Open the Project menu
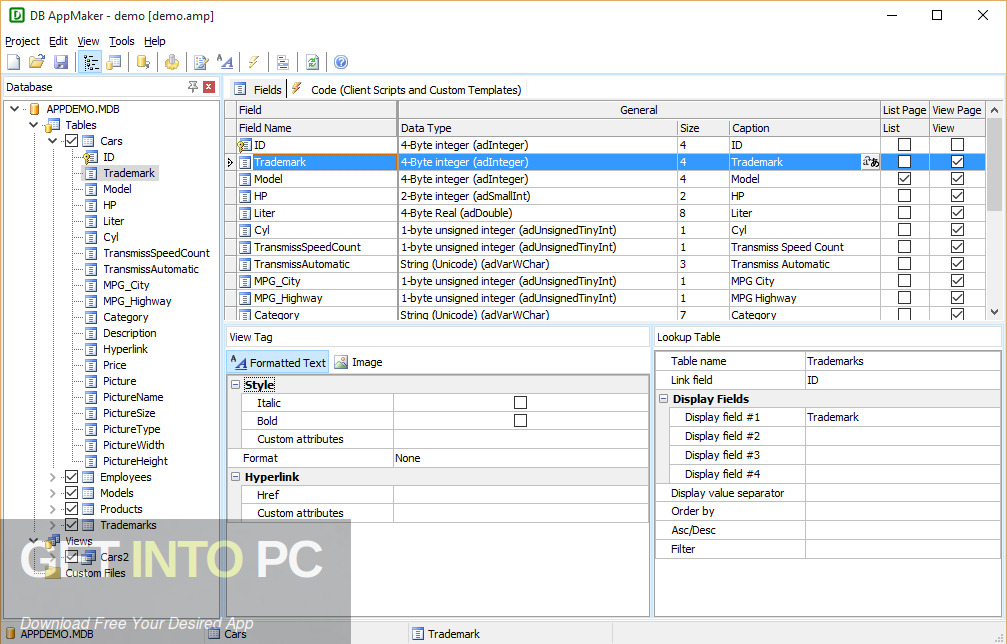The height and width of the screenshot is (644, 1007). [22, 41]
